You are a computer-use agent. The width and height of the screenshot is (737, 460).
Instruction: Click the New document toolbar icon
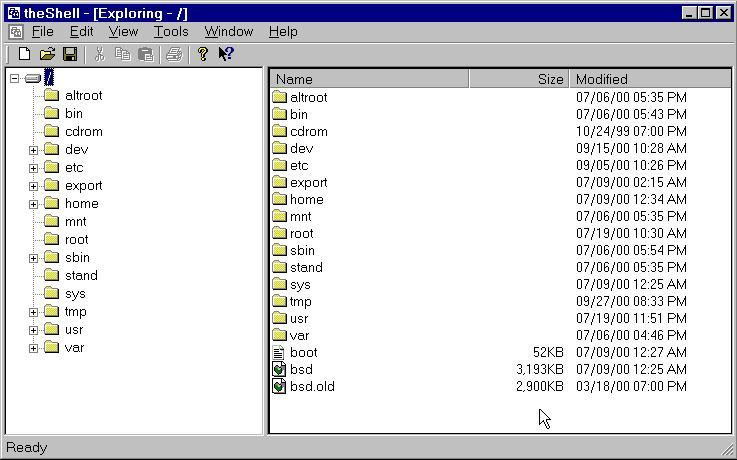[x=25, y=54]
